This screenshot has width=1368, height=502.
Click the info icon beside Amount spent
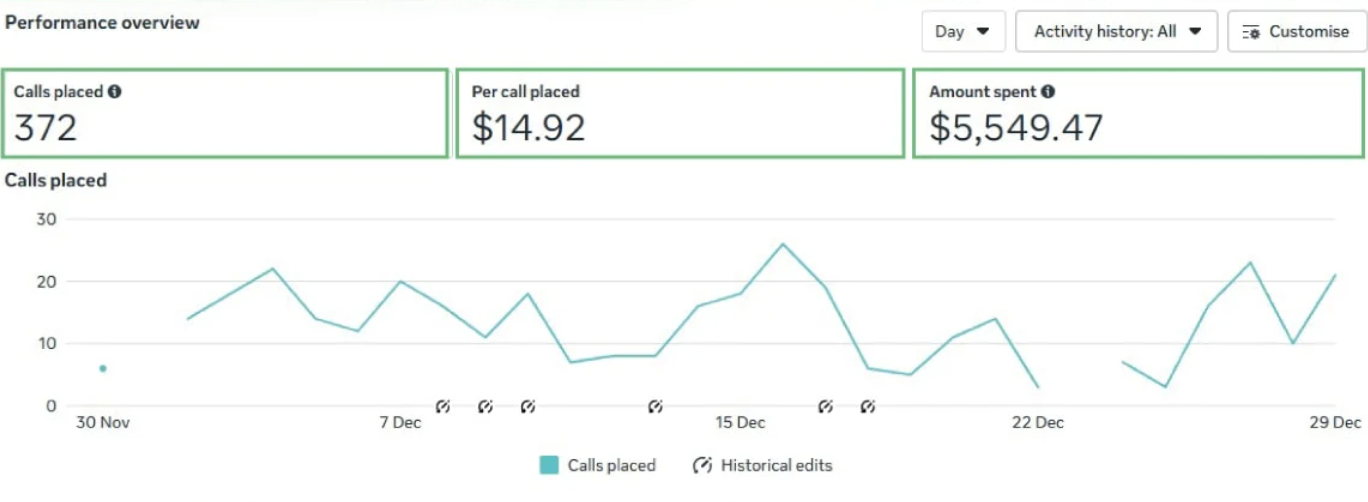pos(1048,92)
